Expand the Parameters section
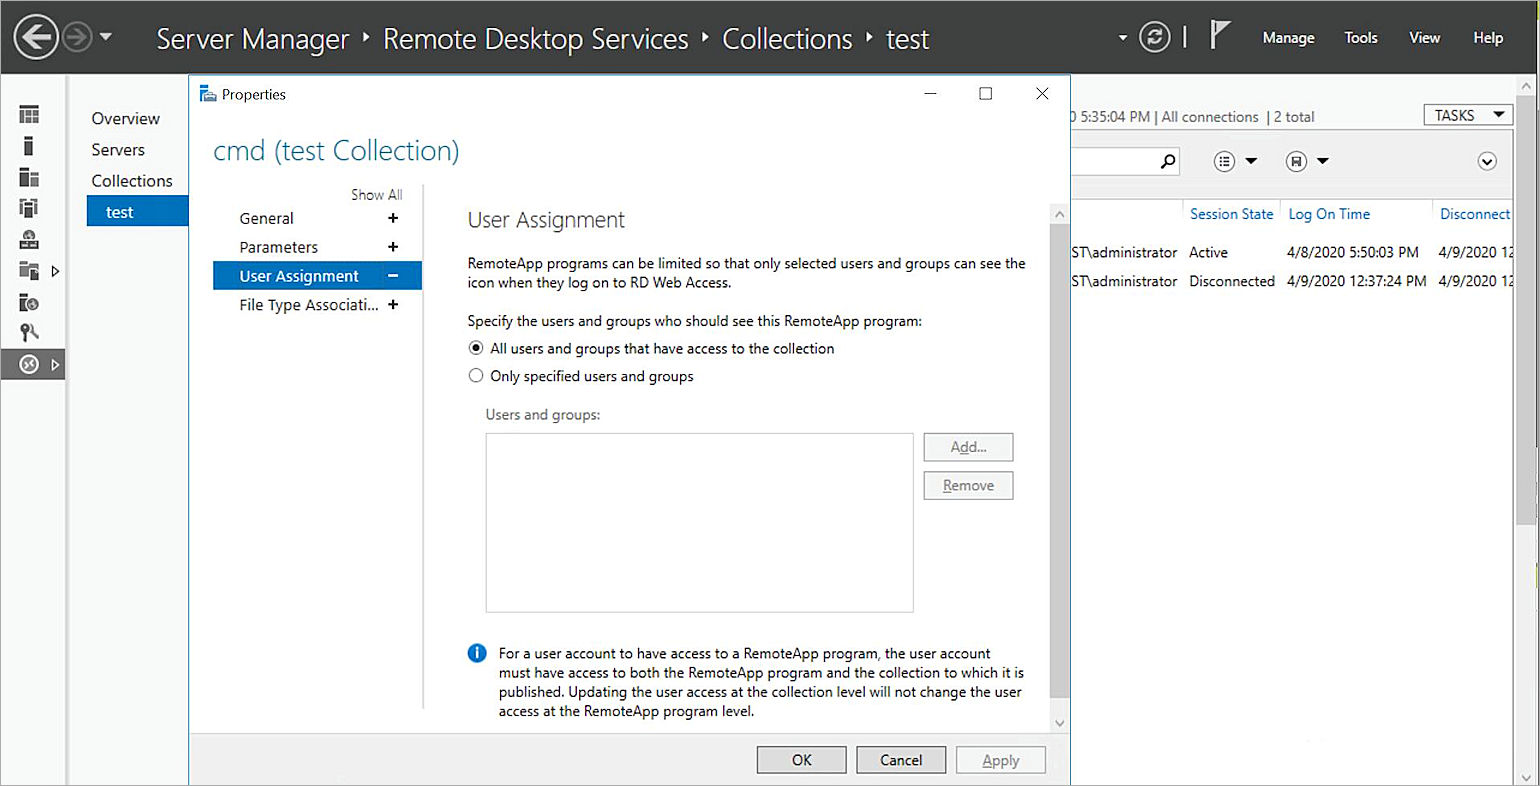 (393, 248)
